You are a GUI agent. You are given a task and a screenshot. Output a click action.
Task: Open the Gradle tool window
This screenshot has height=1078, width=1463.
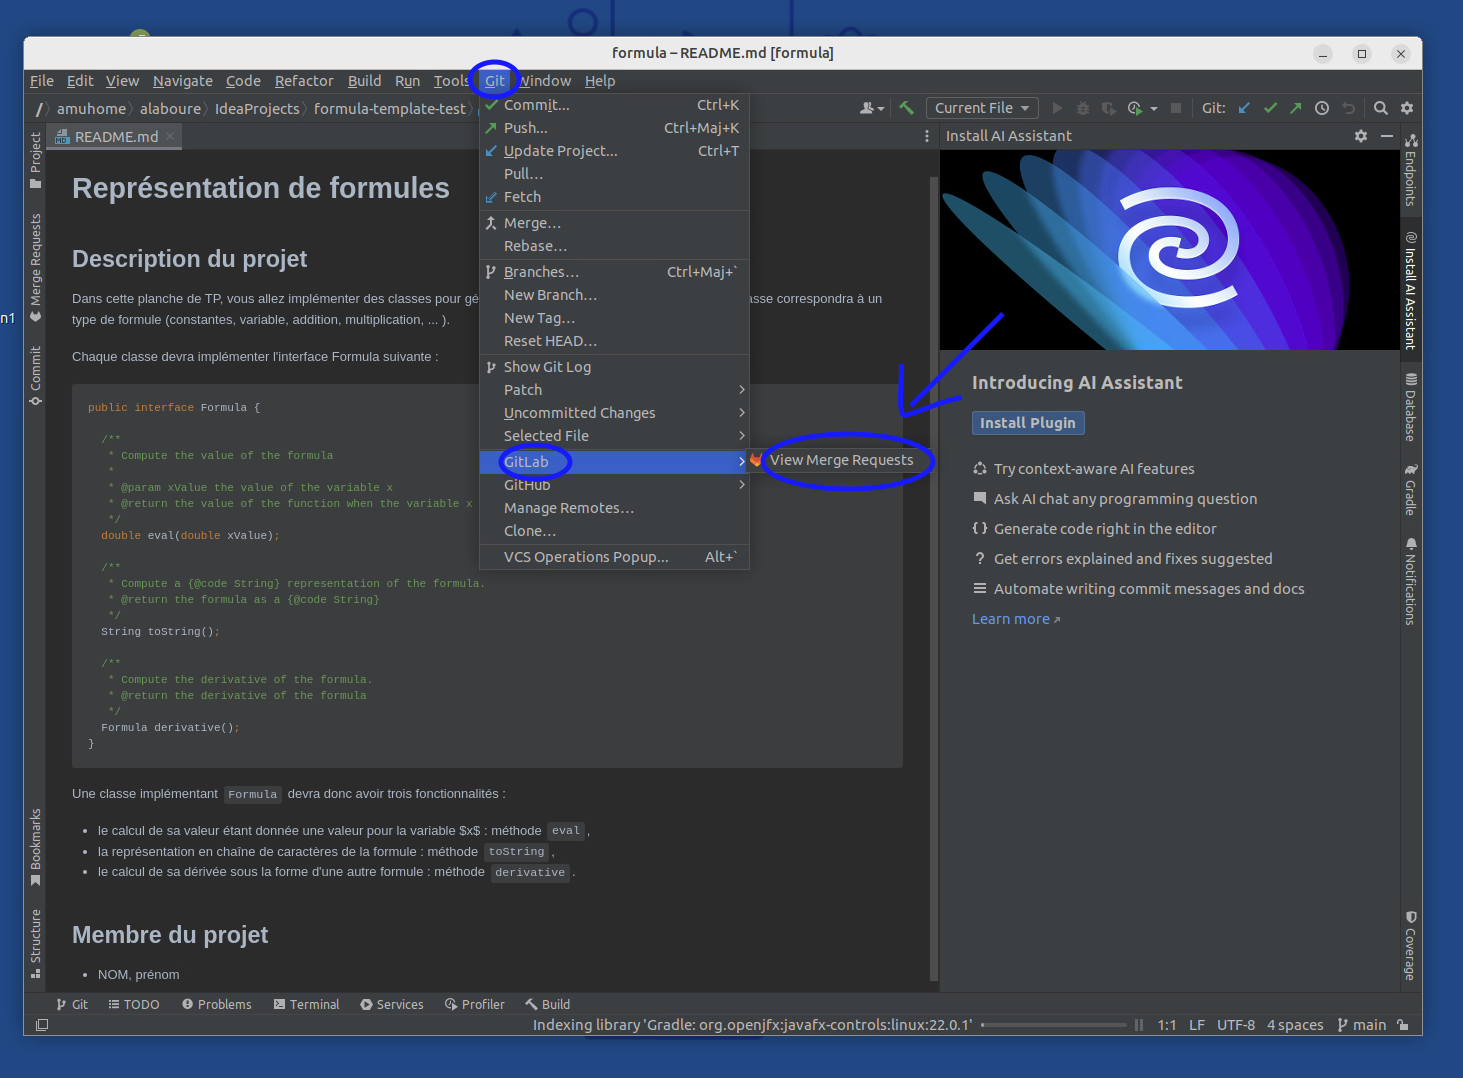[x=1411, y=489]
